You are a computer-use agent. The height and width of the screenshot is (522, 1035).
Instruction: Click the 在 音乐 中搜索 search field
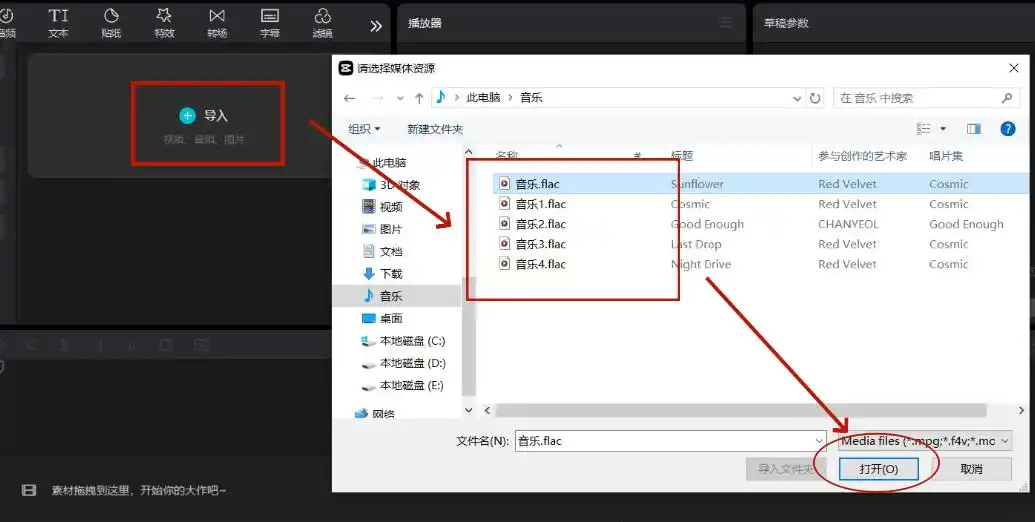[x=926, y=98]
